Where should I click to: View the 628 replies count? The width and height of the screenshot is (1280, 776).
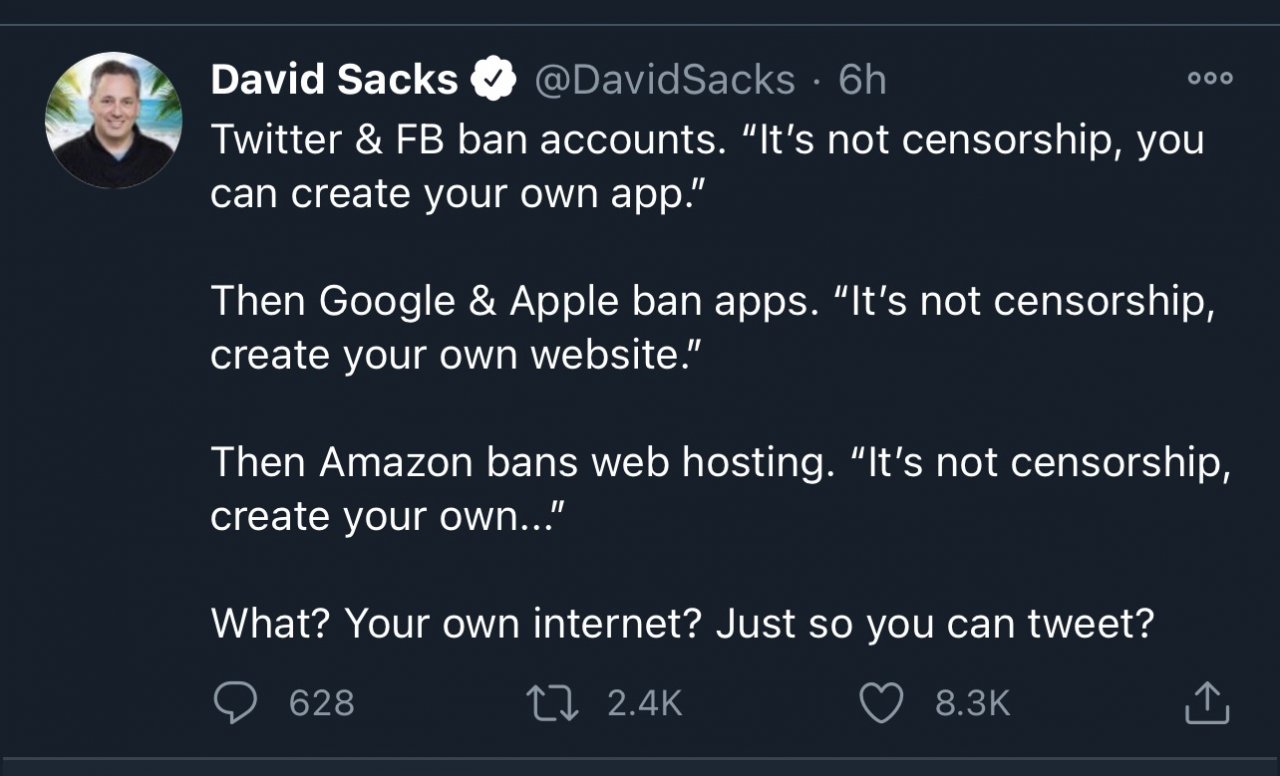(x=322, y=703)
